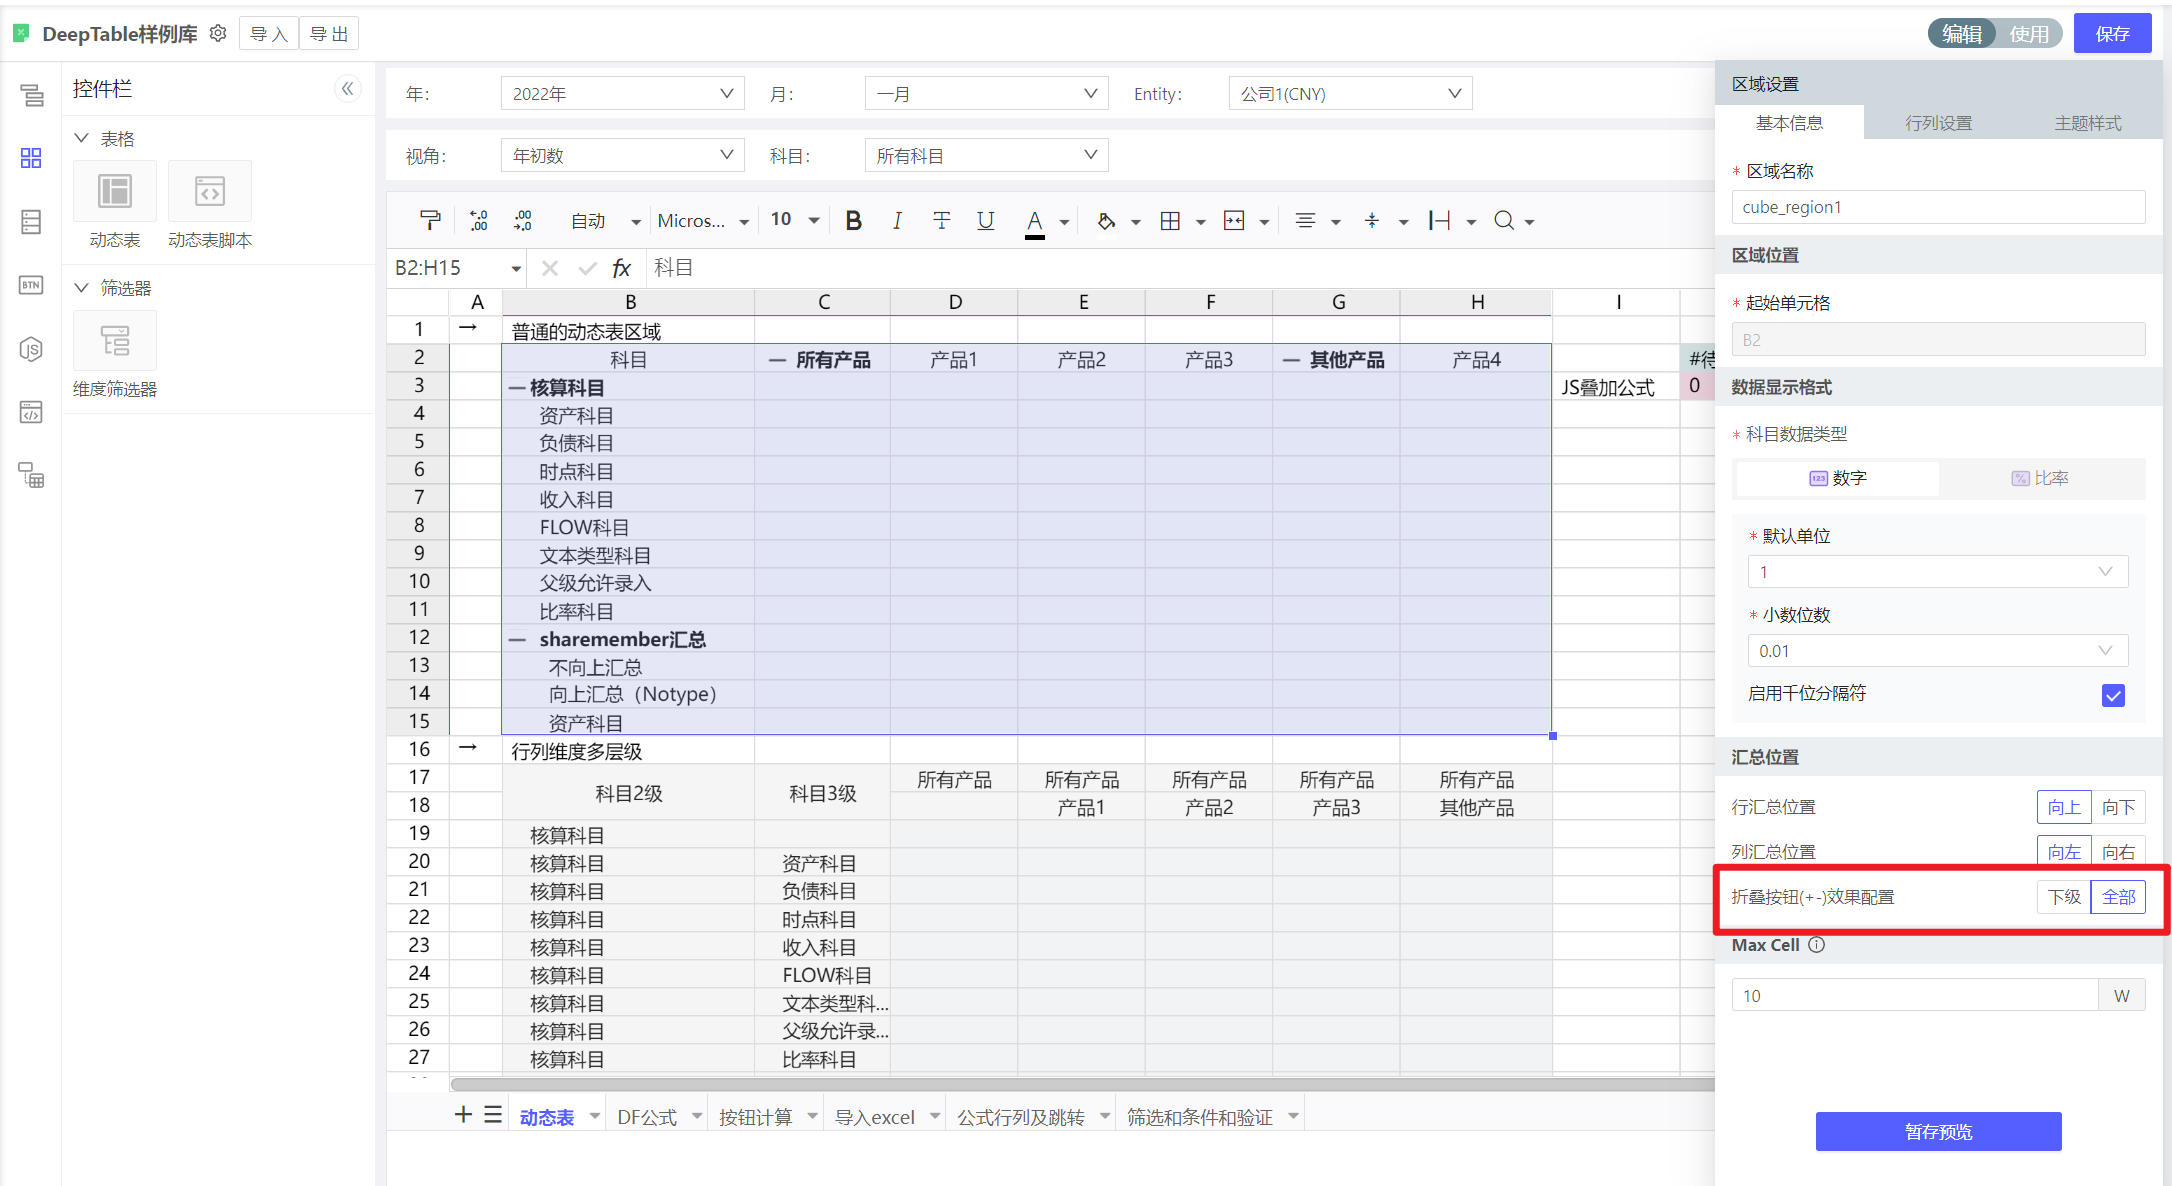This screenshot has height=1186, width=2172.
Task: Open the DF公式 sheet tab
Action: coord(647,1117)
